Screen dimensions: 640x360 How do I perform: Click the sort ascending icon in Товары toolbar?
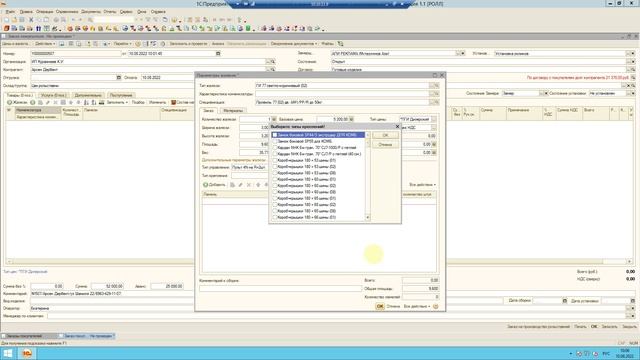tap(86, 102)
